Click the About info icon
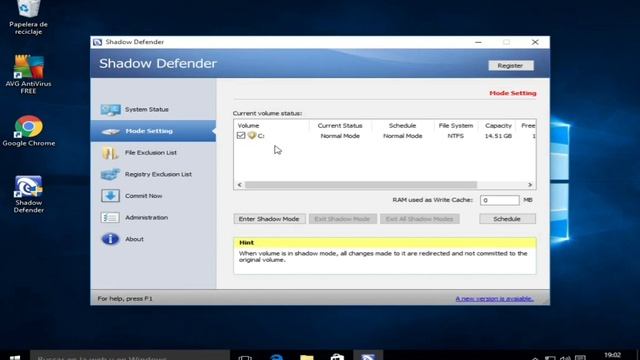 coord(110,239)
